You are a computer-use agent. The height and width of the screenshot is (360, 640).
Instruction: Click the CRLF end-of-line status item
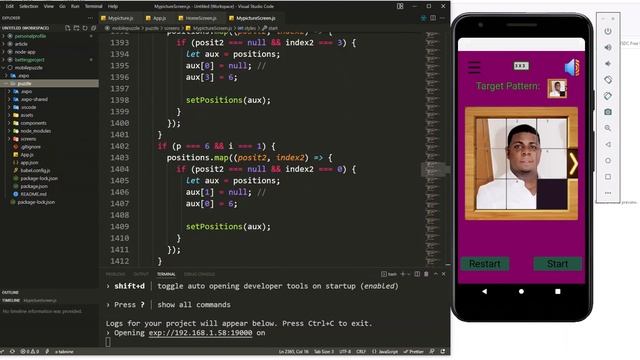(x=361, y=351)
